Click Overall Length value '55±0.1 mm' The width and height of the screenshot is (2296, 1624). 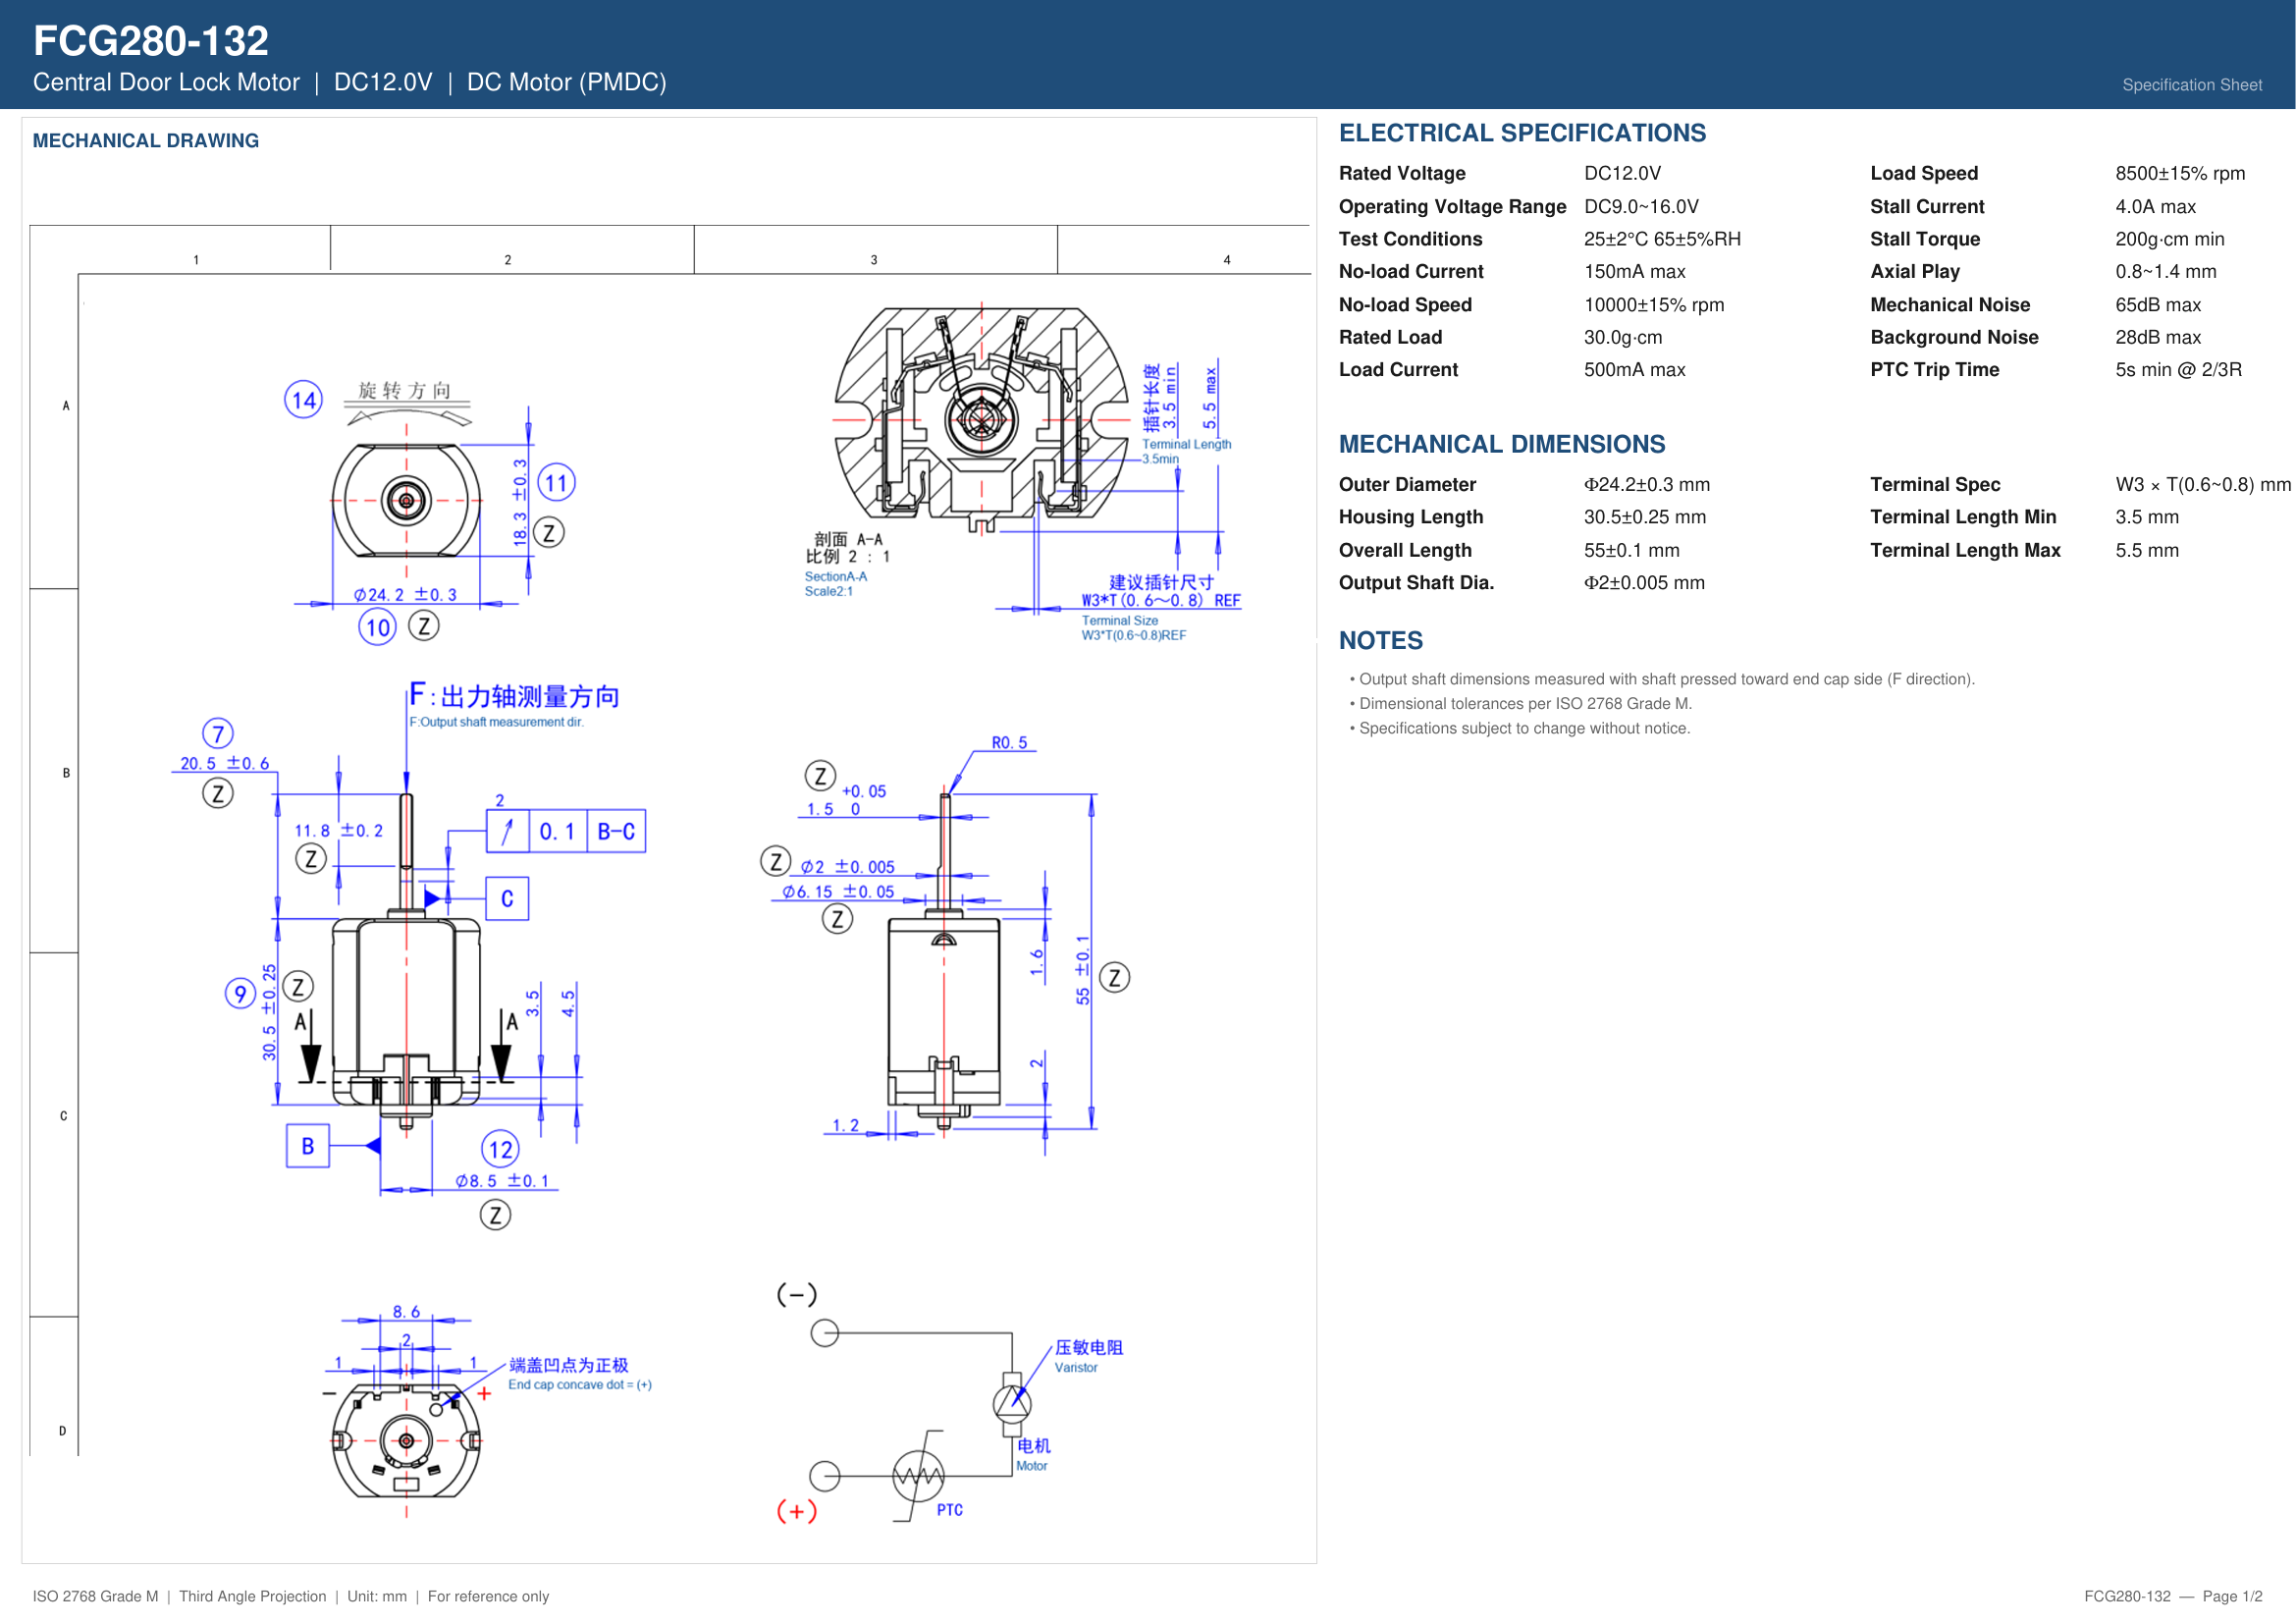point(1631,550)
